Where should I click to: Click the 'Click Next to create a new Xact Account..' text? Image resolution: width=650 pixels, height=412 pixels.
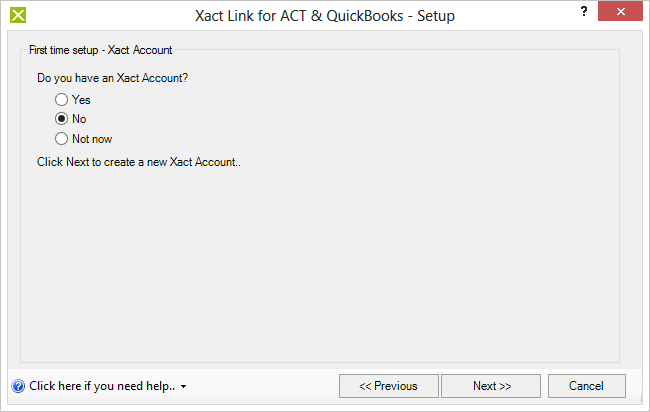(x=138, y=162)
